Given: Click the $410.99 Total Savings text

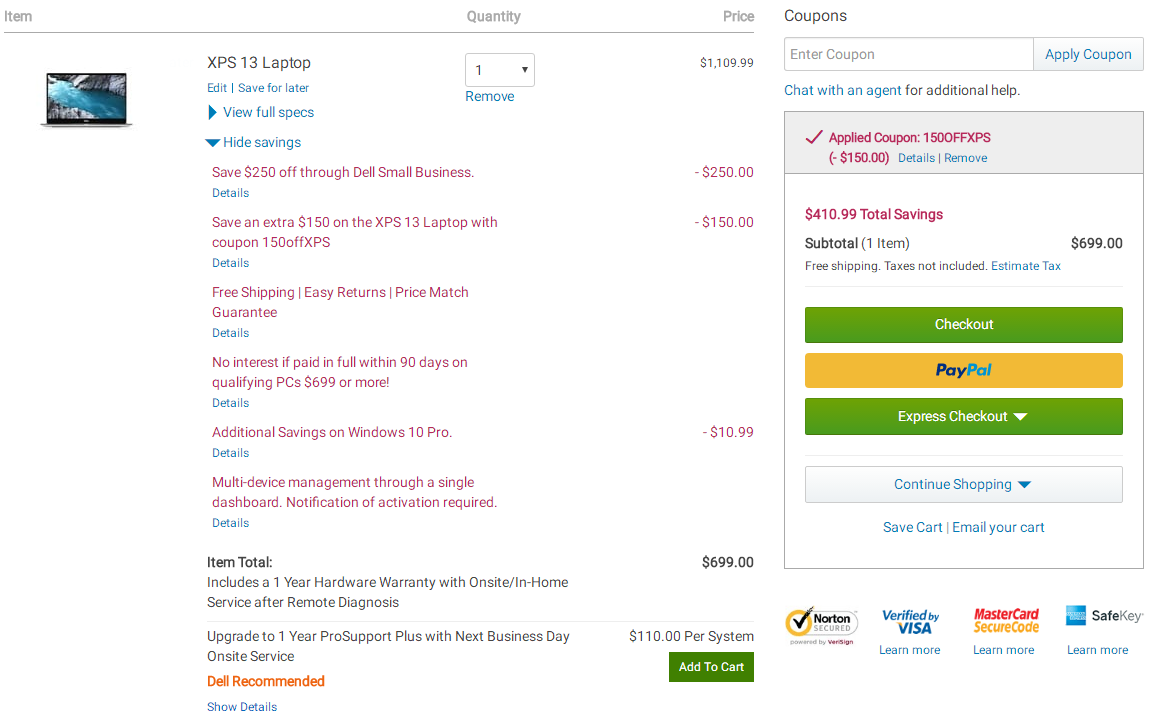Looking at the screenshot, I should [x=874, y=215].
